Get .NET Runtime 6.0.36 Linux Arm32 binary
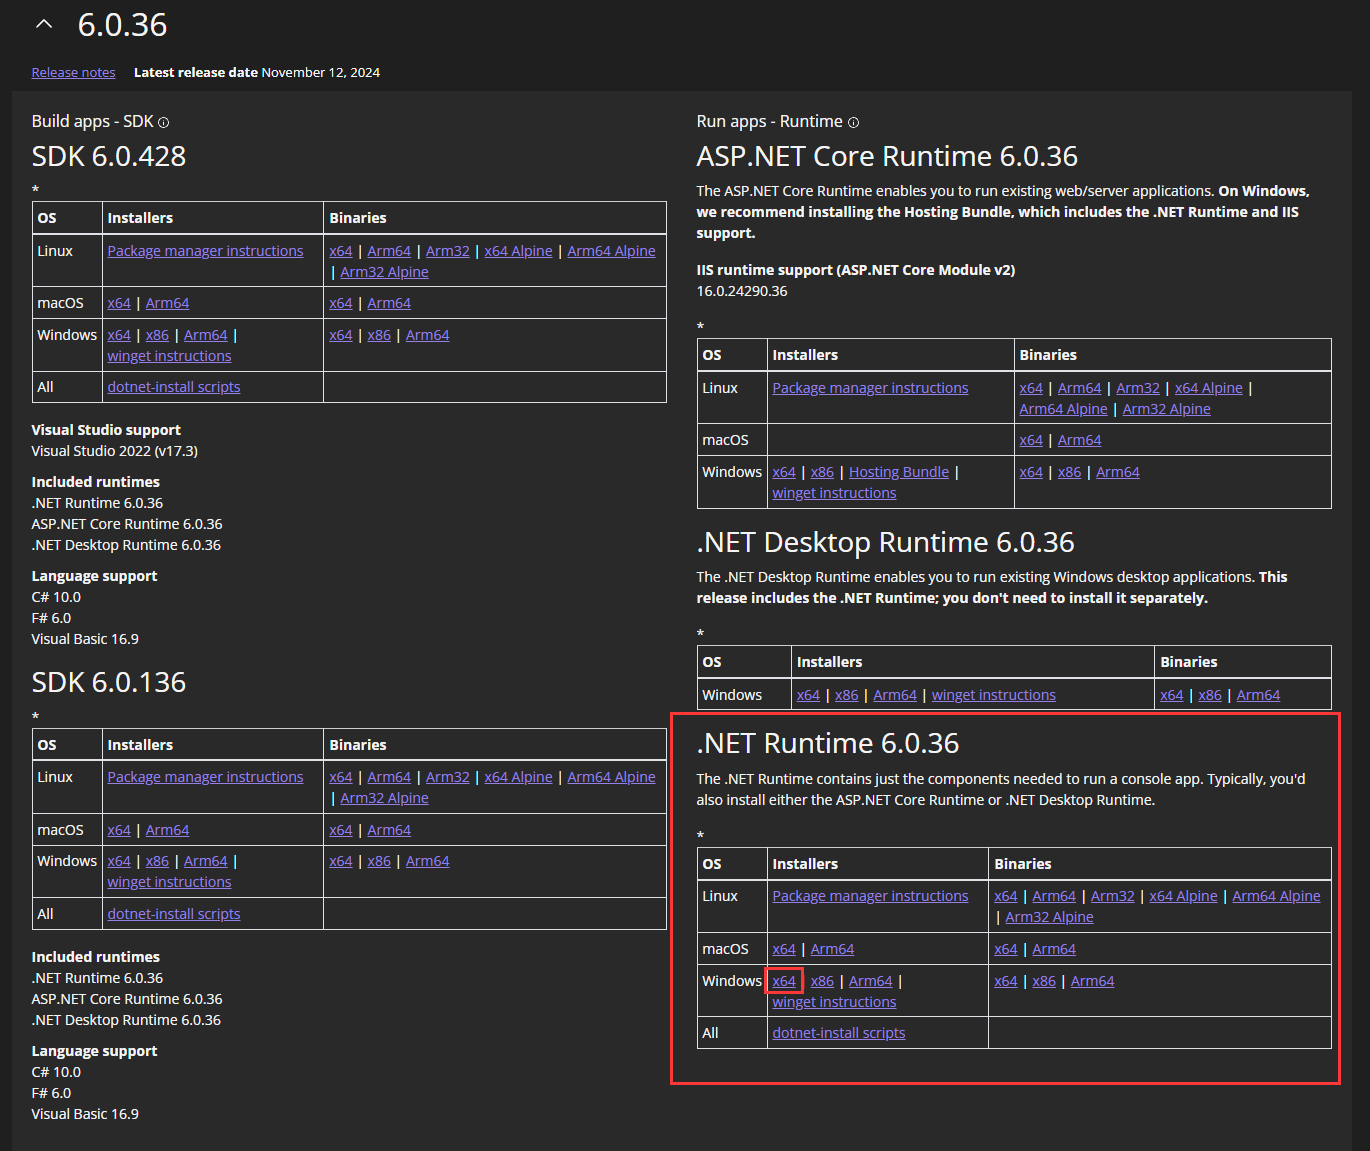1370x1151 pixels. (x=1112, y=896)
